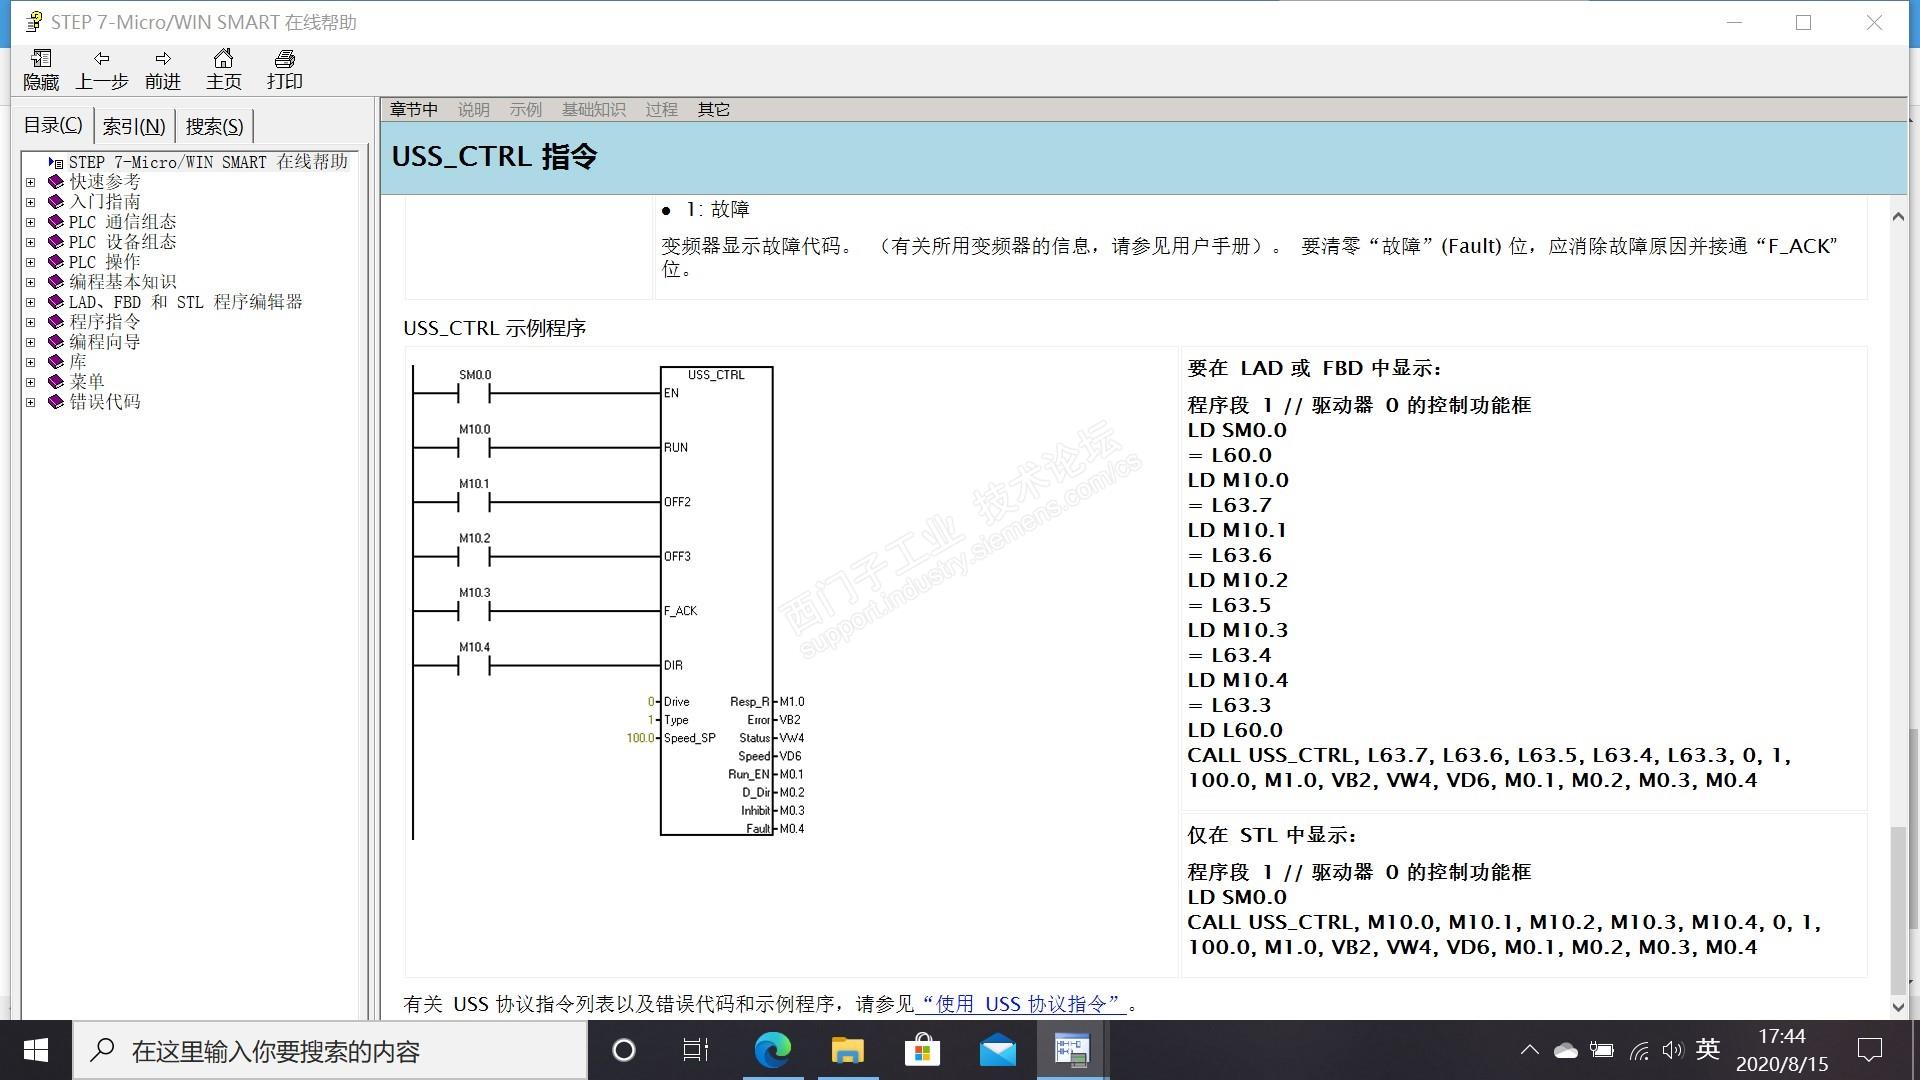Viewport: 1920px width, 1080px height.
Task: Click the Hide (隐藏) toolbar icon
Action: pyautogui.click(x=41, y=59)
